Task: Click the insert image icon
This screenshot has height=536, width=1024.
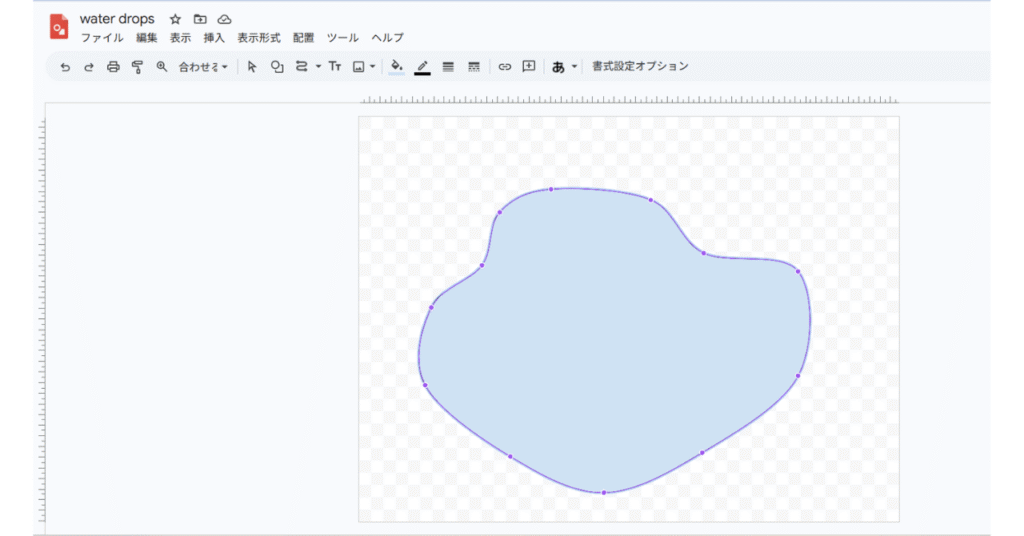Action: [x=359, y=67]
